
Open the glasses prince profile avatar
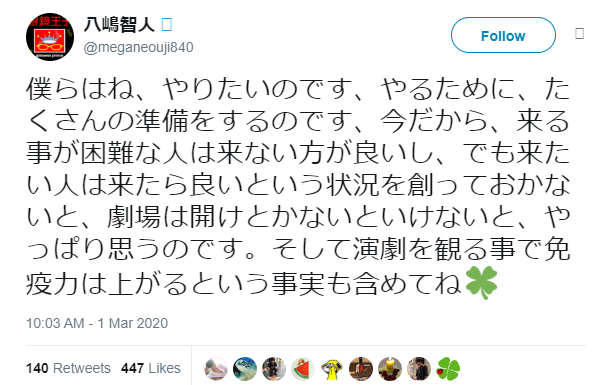point(50,37)
